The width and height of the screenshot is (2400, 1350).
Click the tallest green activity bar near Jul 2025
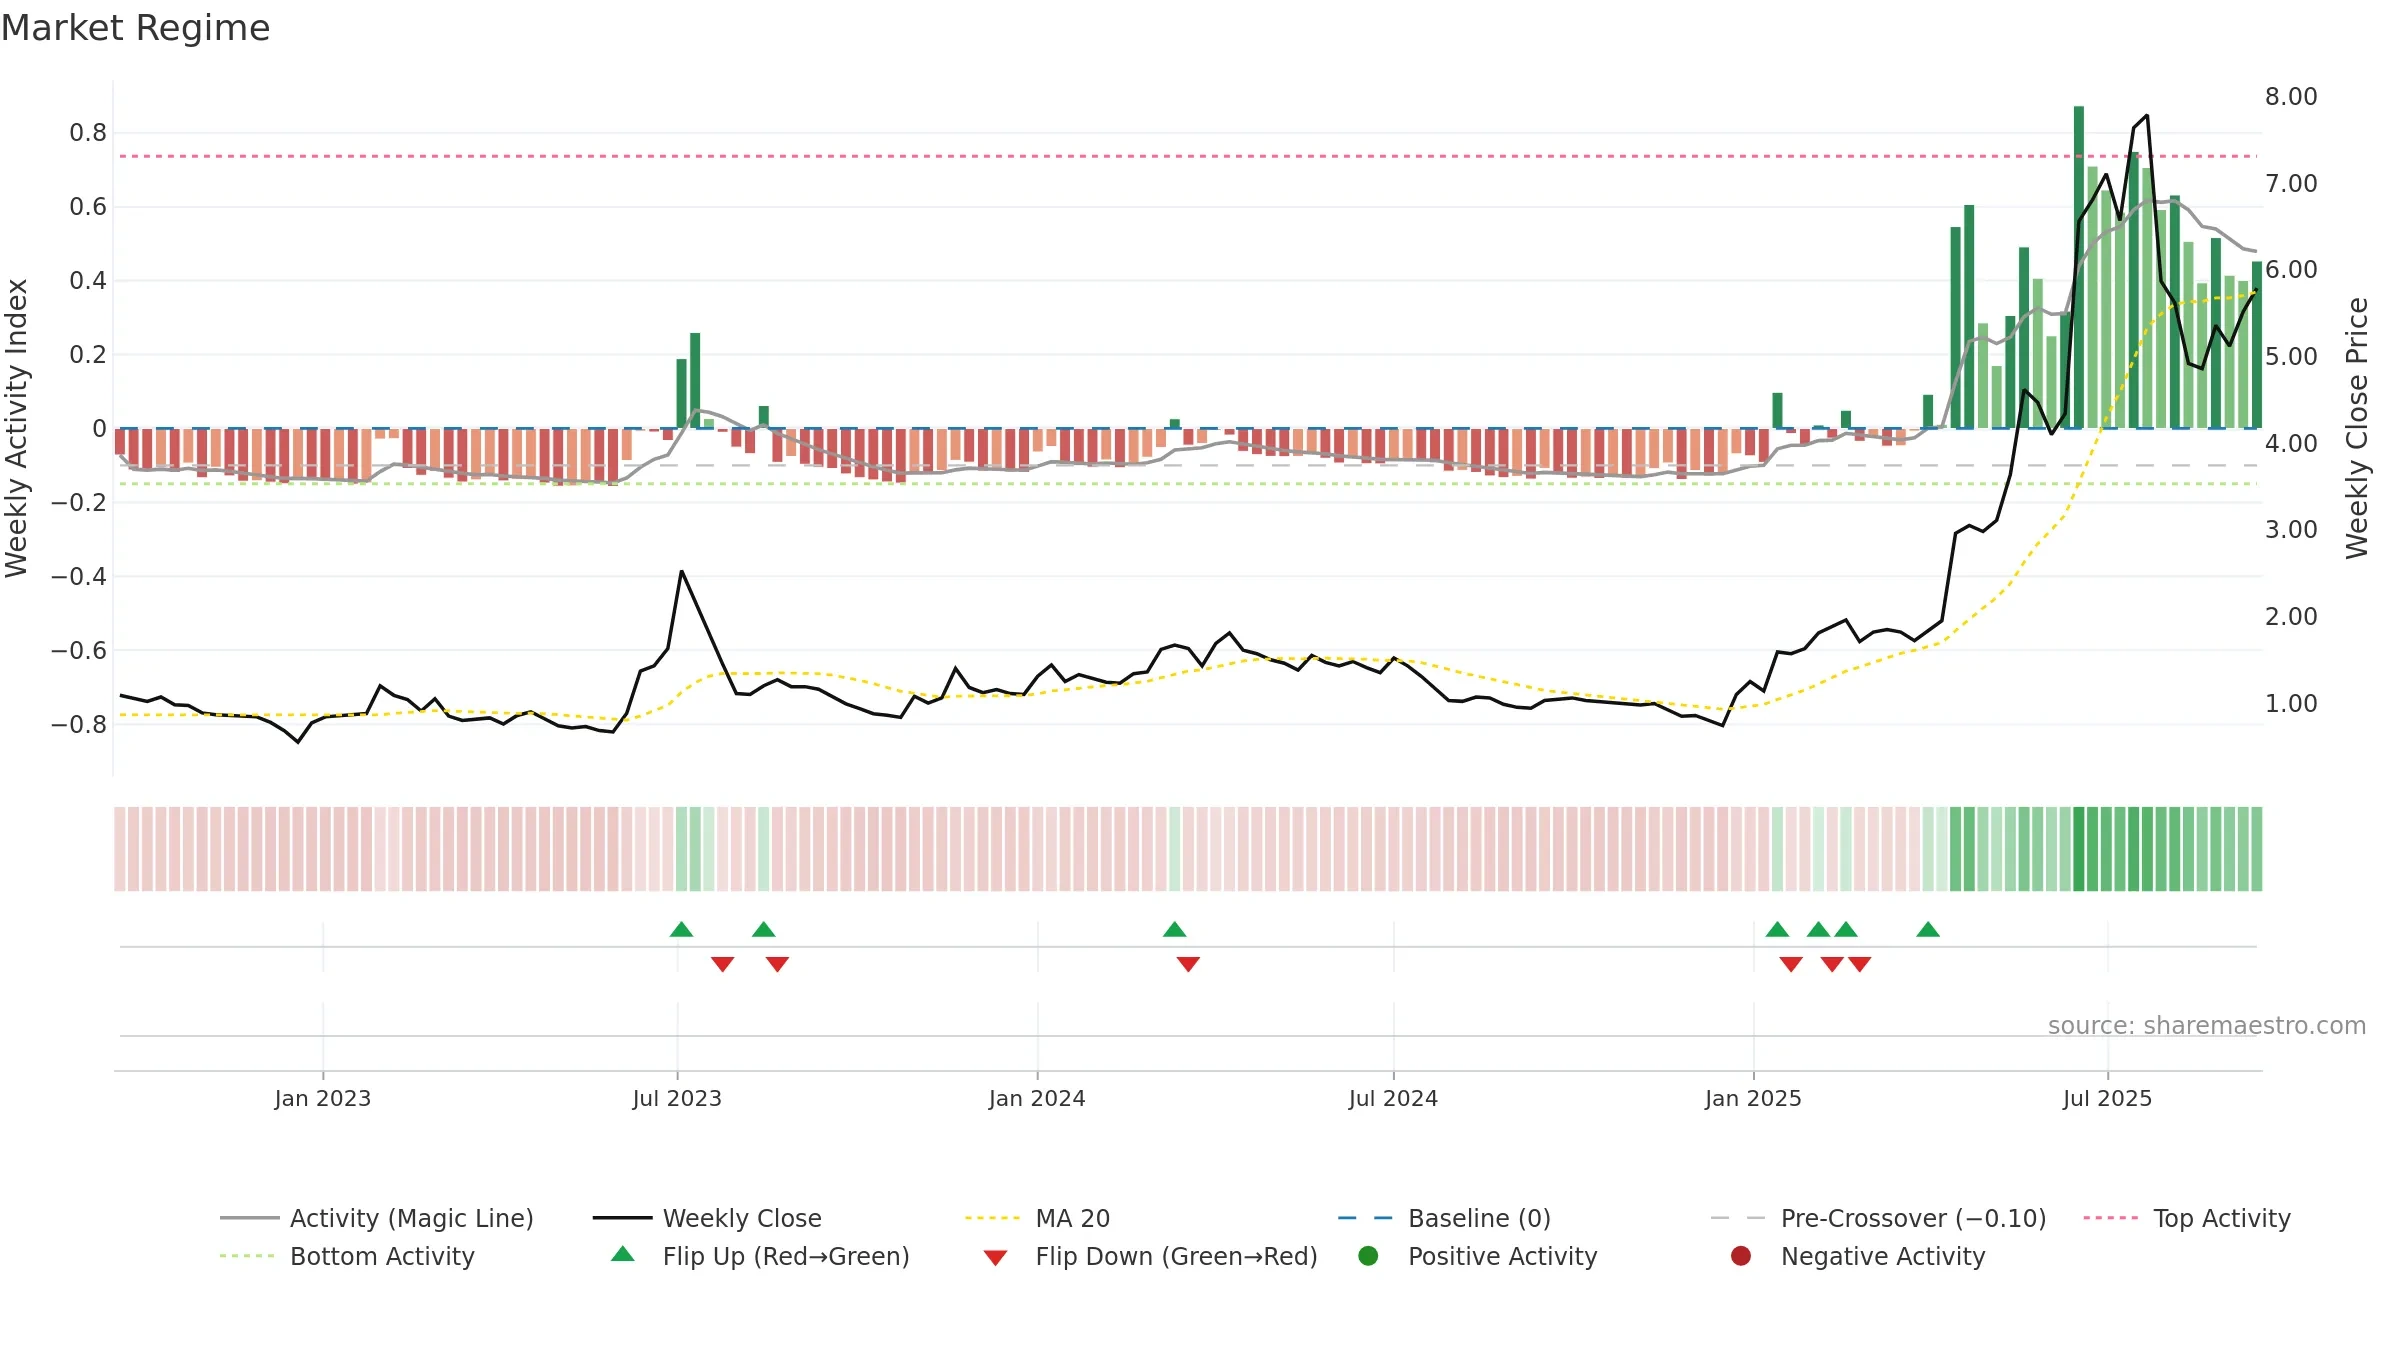(x=2079, y=267)
